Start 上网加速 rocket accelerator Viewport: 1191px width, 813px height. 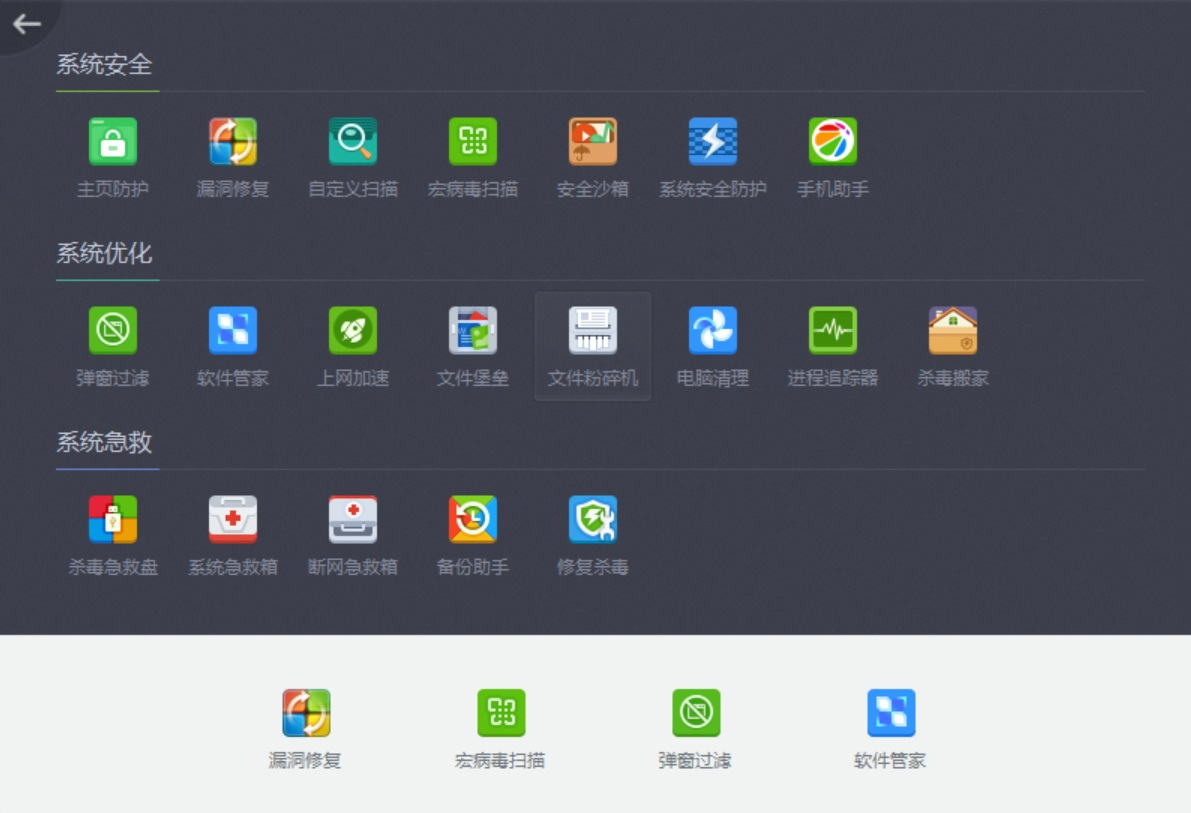(353, 331)
